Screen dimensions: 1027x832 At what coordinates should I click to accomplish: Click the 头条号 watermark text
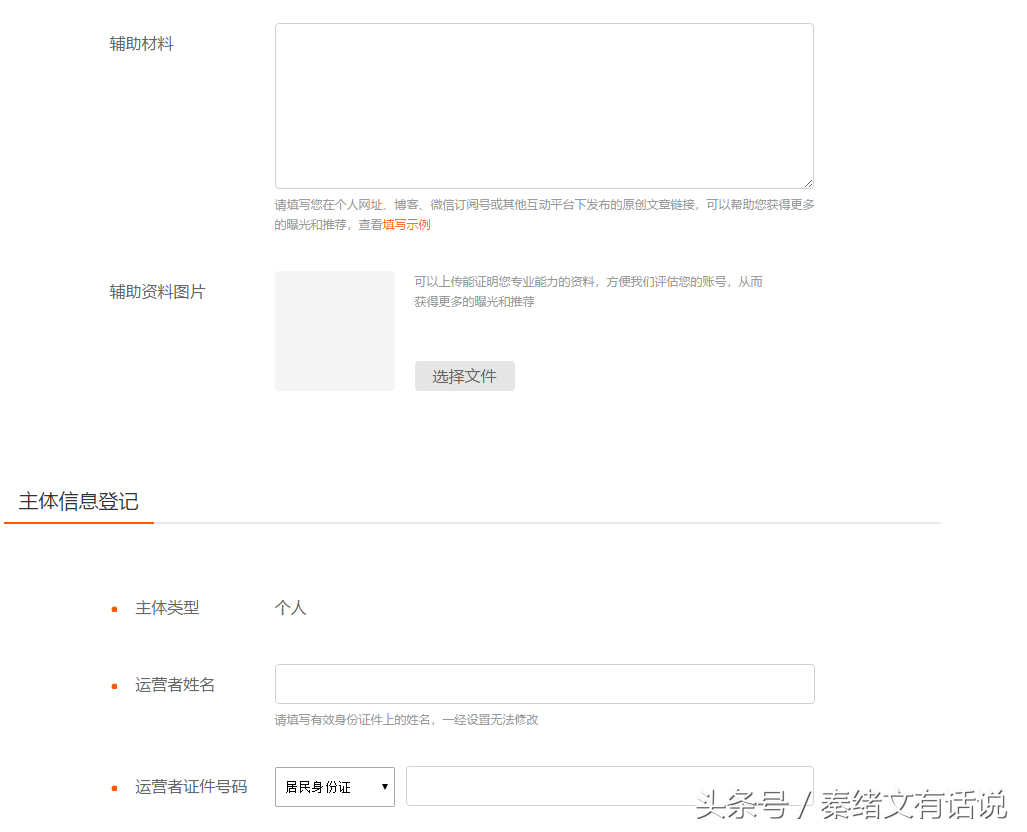[x=740, y=805]
